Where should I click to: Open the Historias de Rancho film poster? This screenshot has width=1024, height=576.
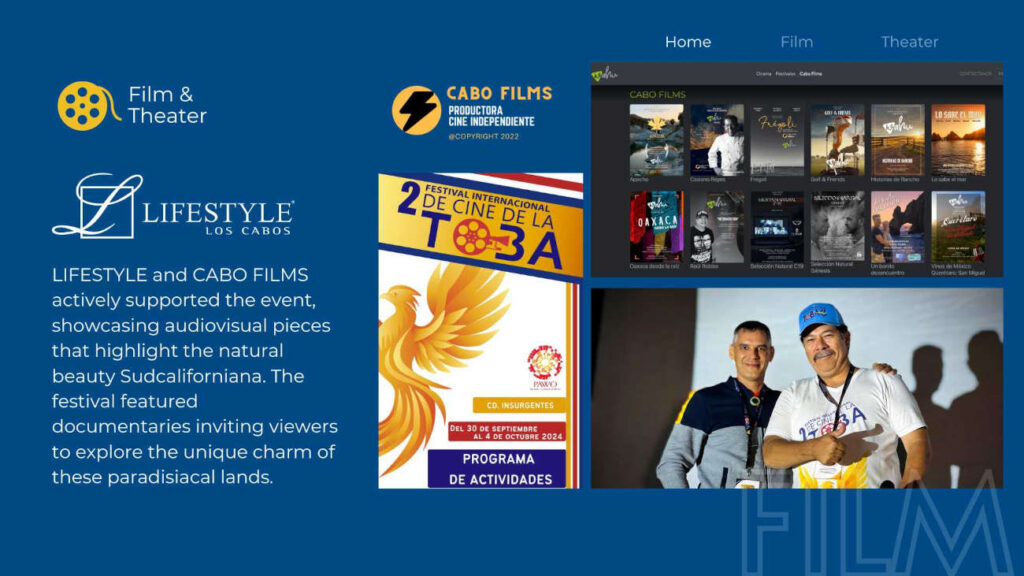tap(897, 140)
